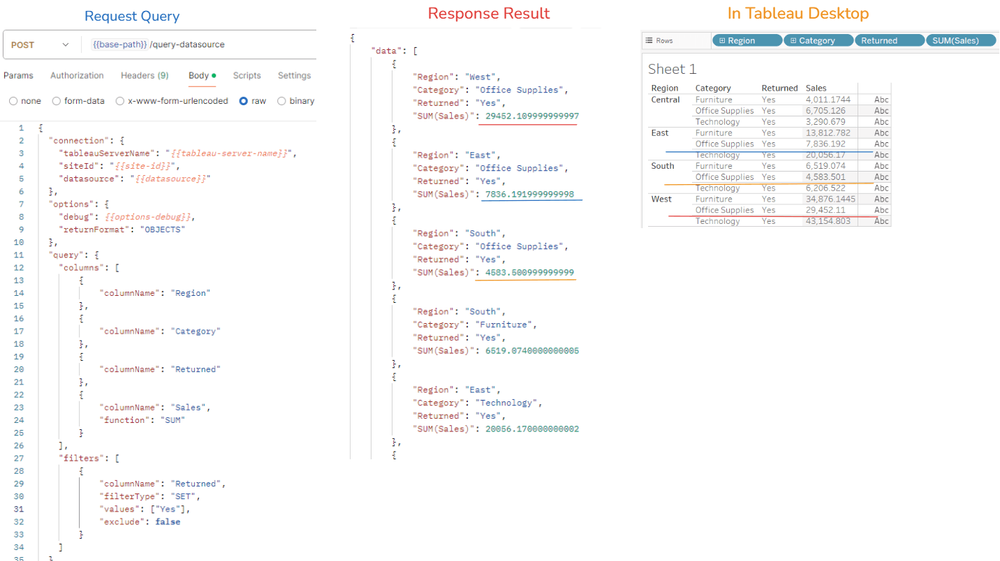Expand the plus icon on the Category pill
The image size is (1000, 561).
(x=793, y=40)
